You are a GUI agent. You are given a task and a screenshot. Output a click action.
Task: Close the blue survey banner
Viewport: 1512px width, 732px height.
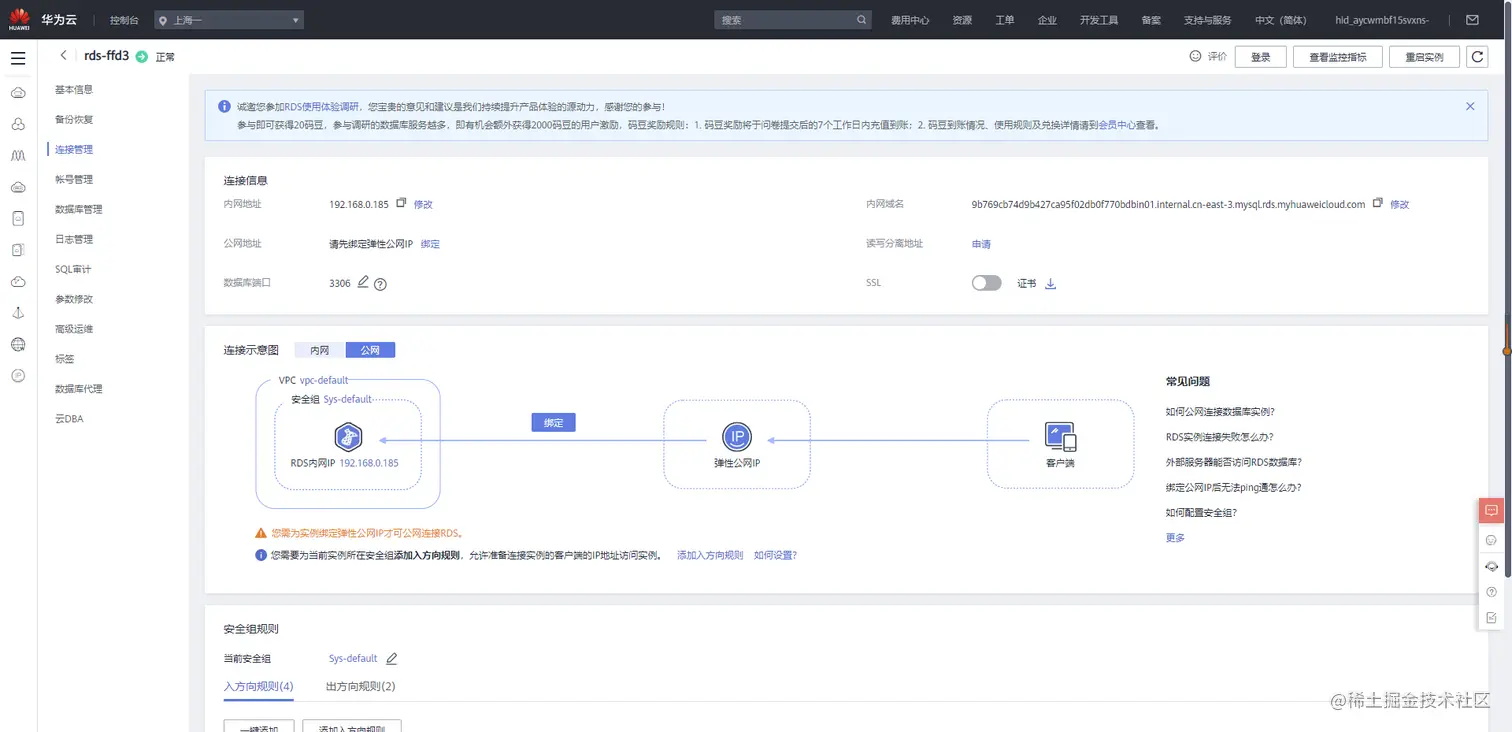coord(1470,106)
